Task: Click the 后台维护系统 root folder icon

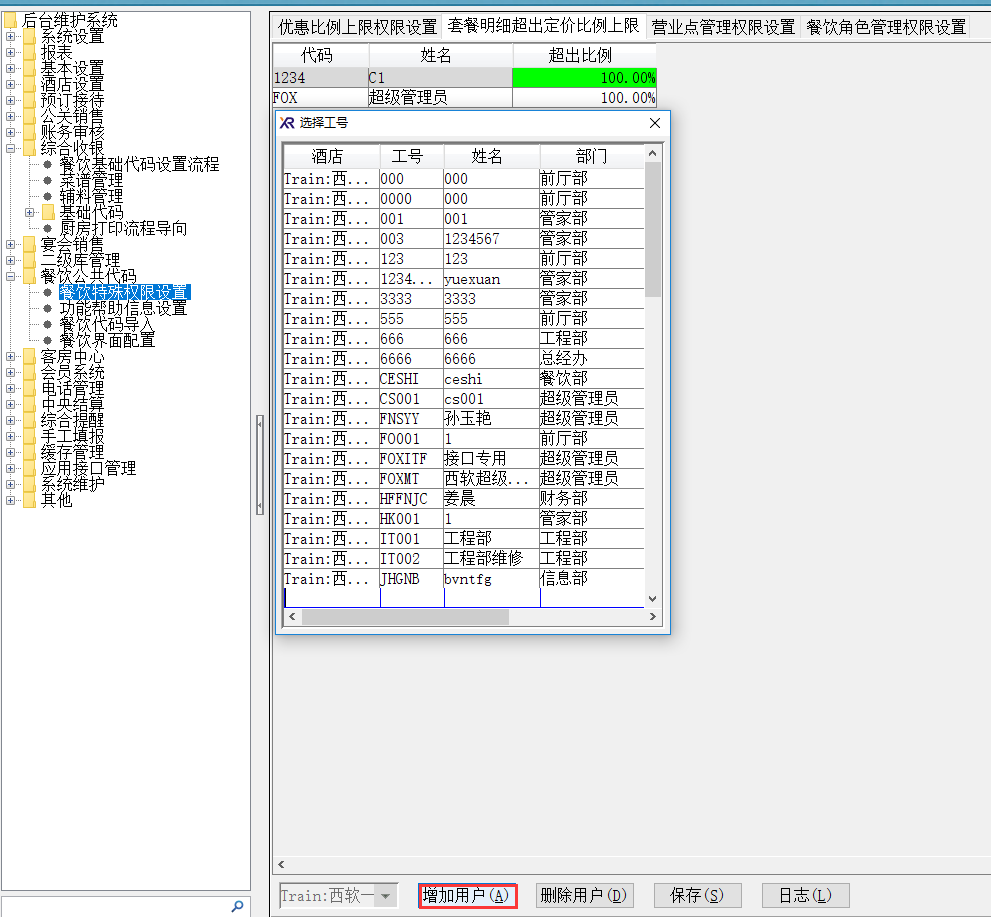Action: [x=11, y=21]
